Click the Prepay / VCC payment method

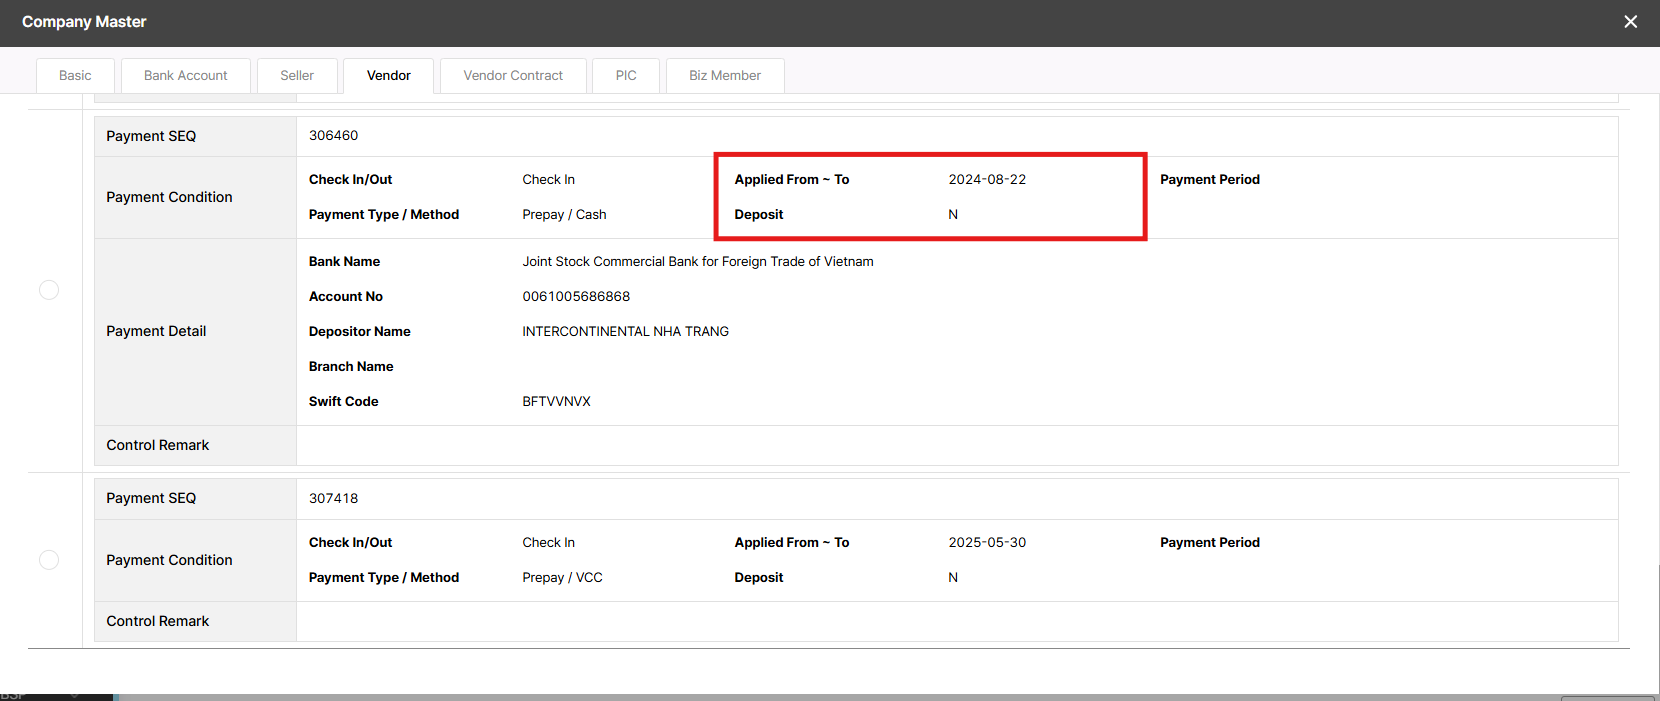[x=562, y=578]
